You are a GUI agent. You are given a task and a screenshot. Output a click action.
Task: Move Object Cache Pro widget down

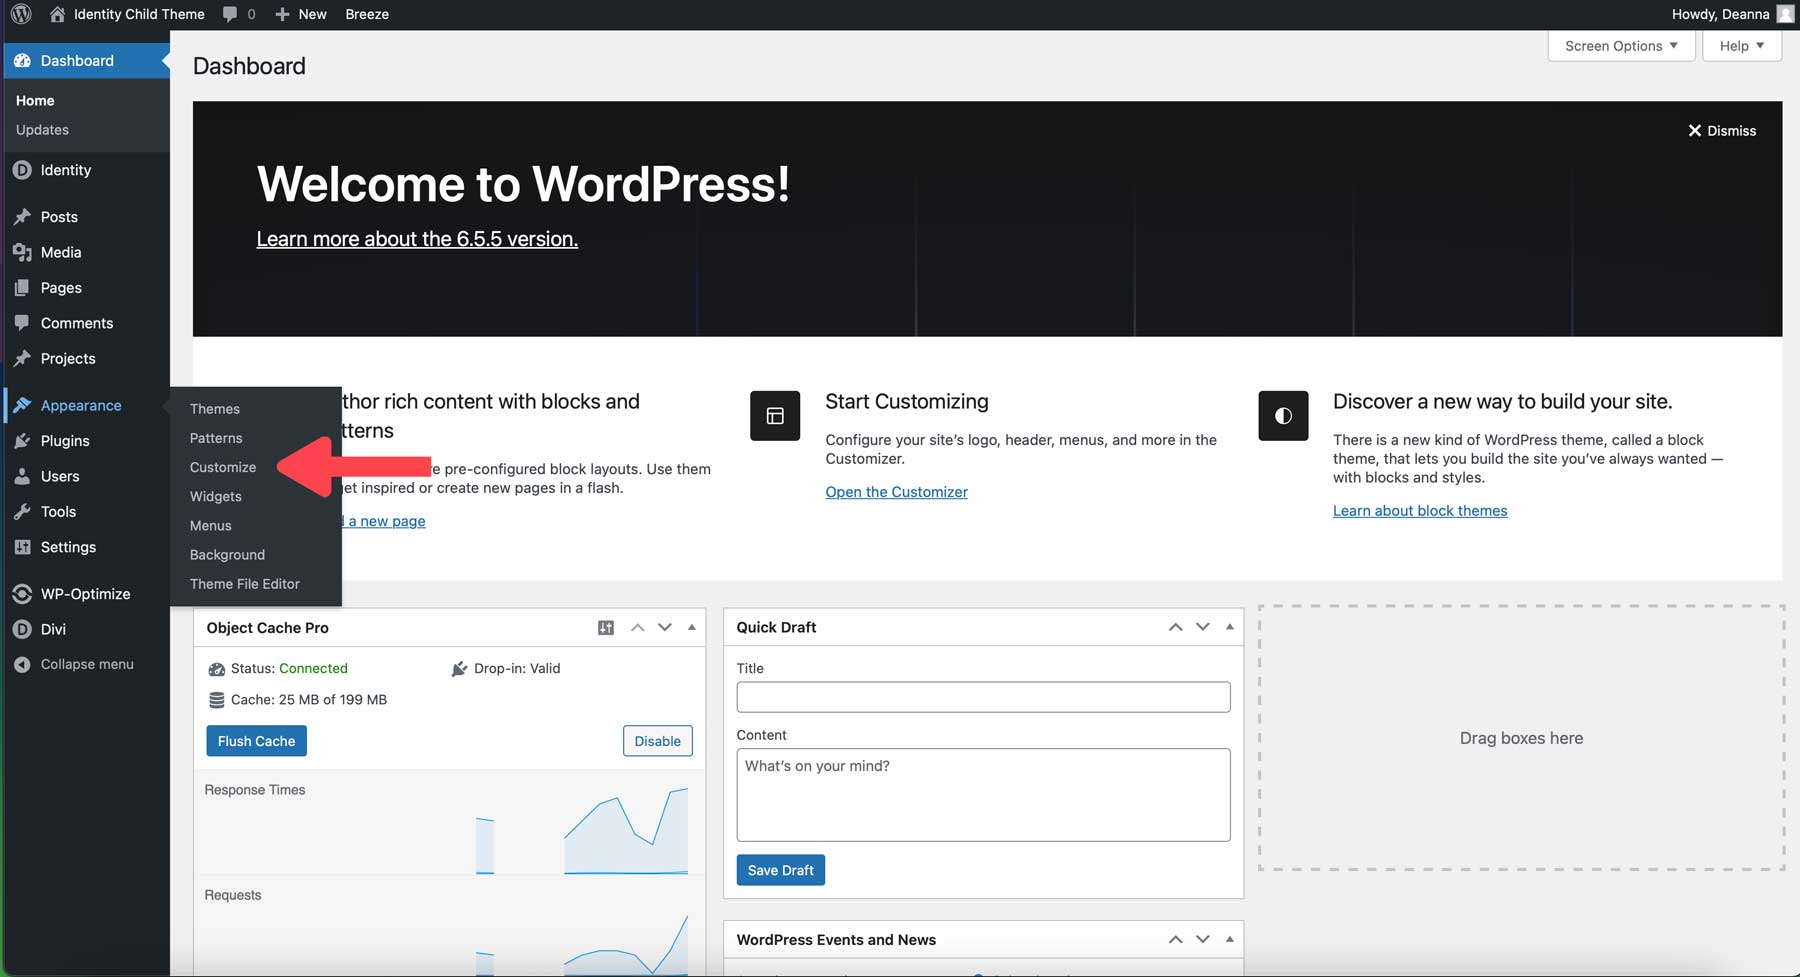coord(665,628)
